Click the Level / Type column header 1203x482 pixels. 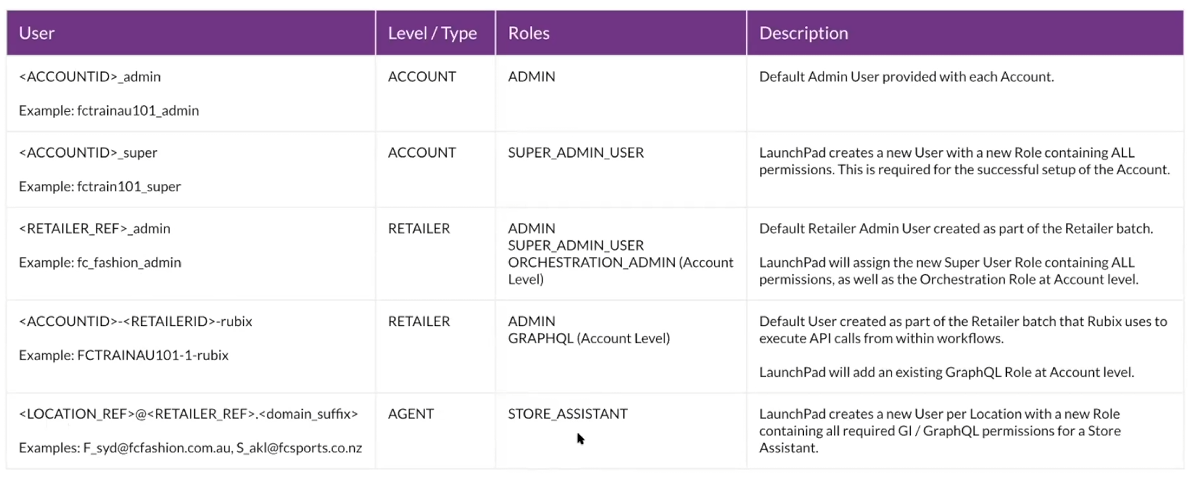[x=432, y=33]
